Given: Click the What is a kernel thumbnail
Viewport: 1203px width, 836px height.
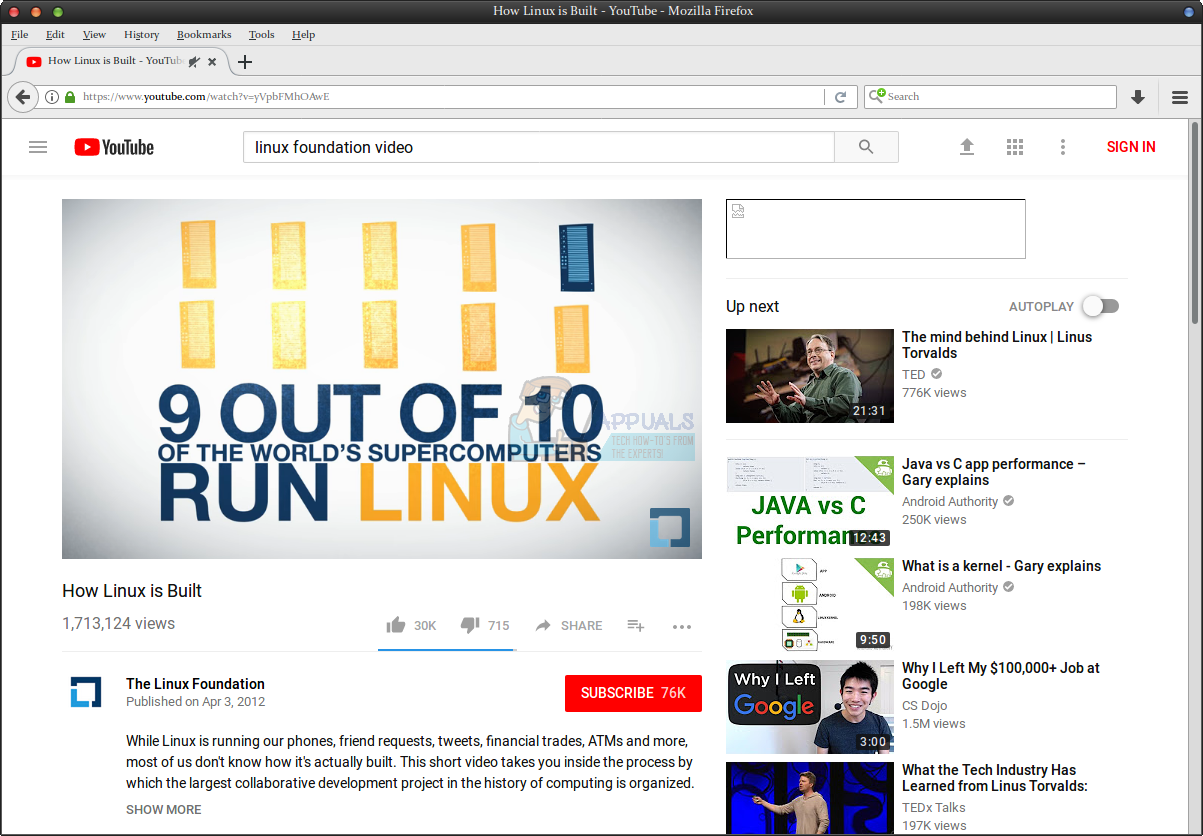Looking at the screenshot, I should click(810, 605).
